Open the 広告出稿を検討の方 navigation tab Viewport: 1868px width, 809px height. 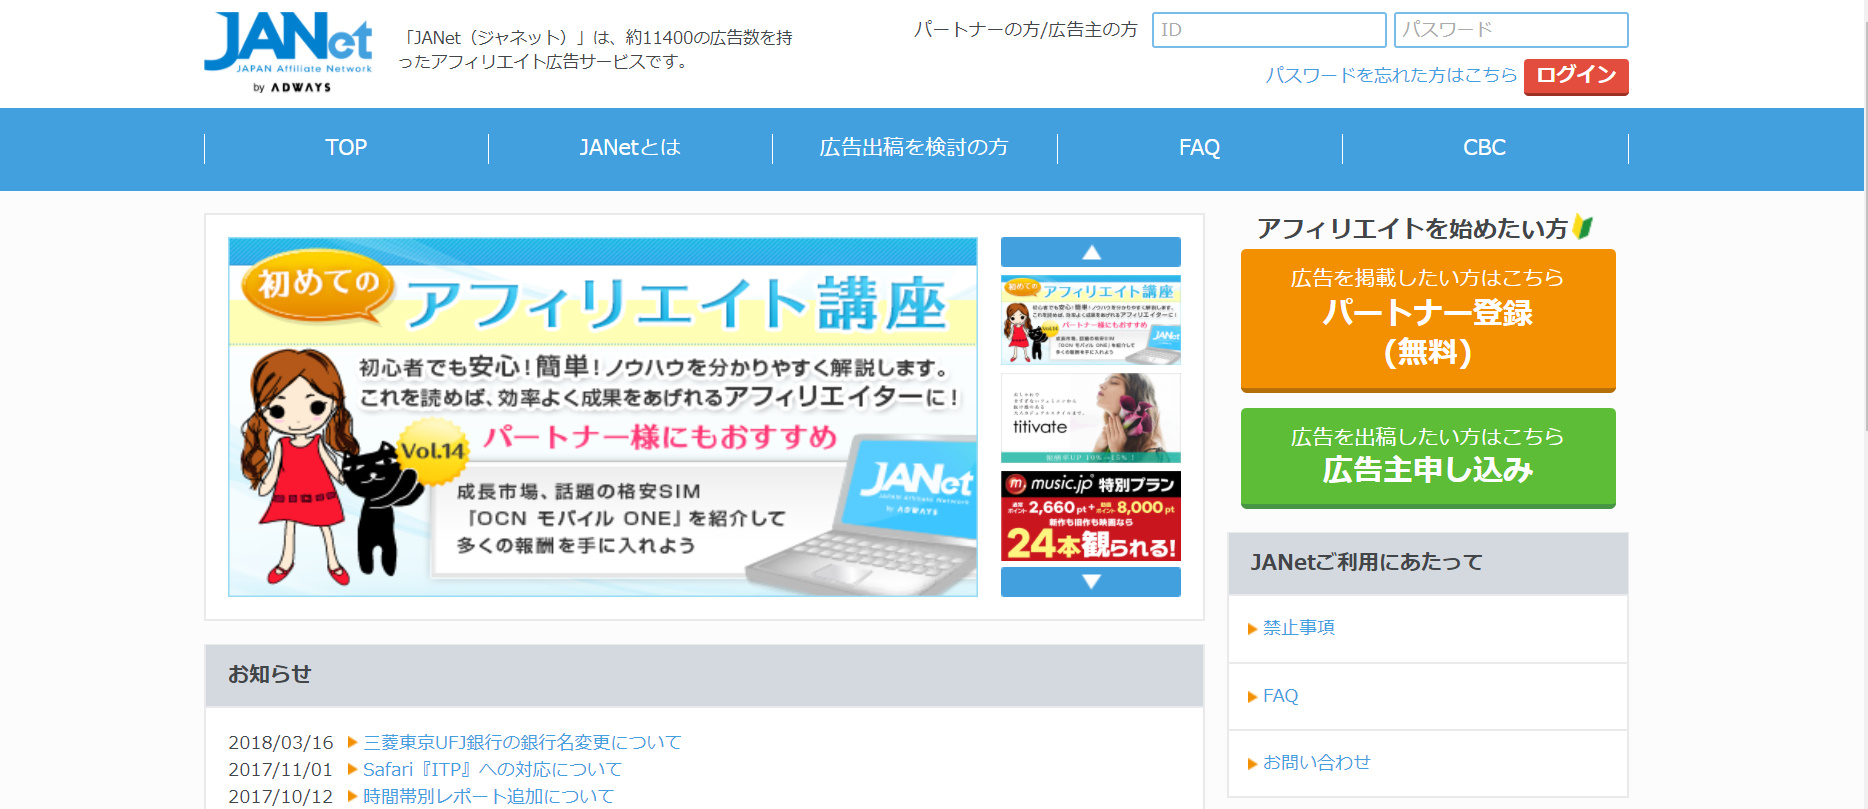(x=914, y=148)
